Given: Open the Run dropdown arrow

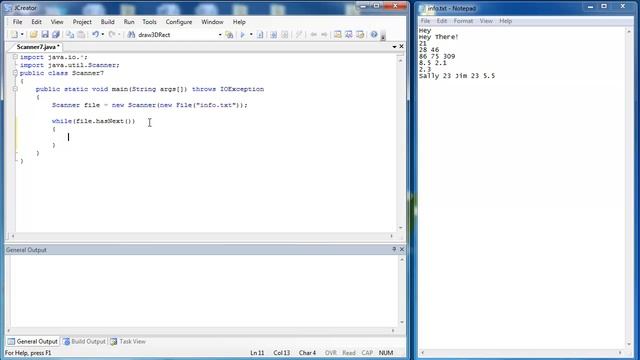Looking at the screenshot, I should 251,35.
